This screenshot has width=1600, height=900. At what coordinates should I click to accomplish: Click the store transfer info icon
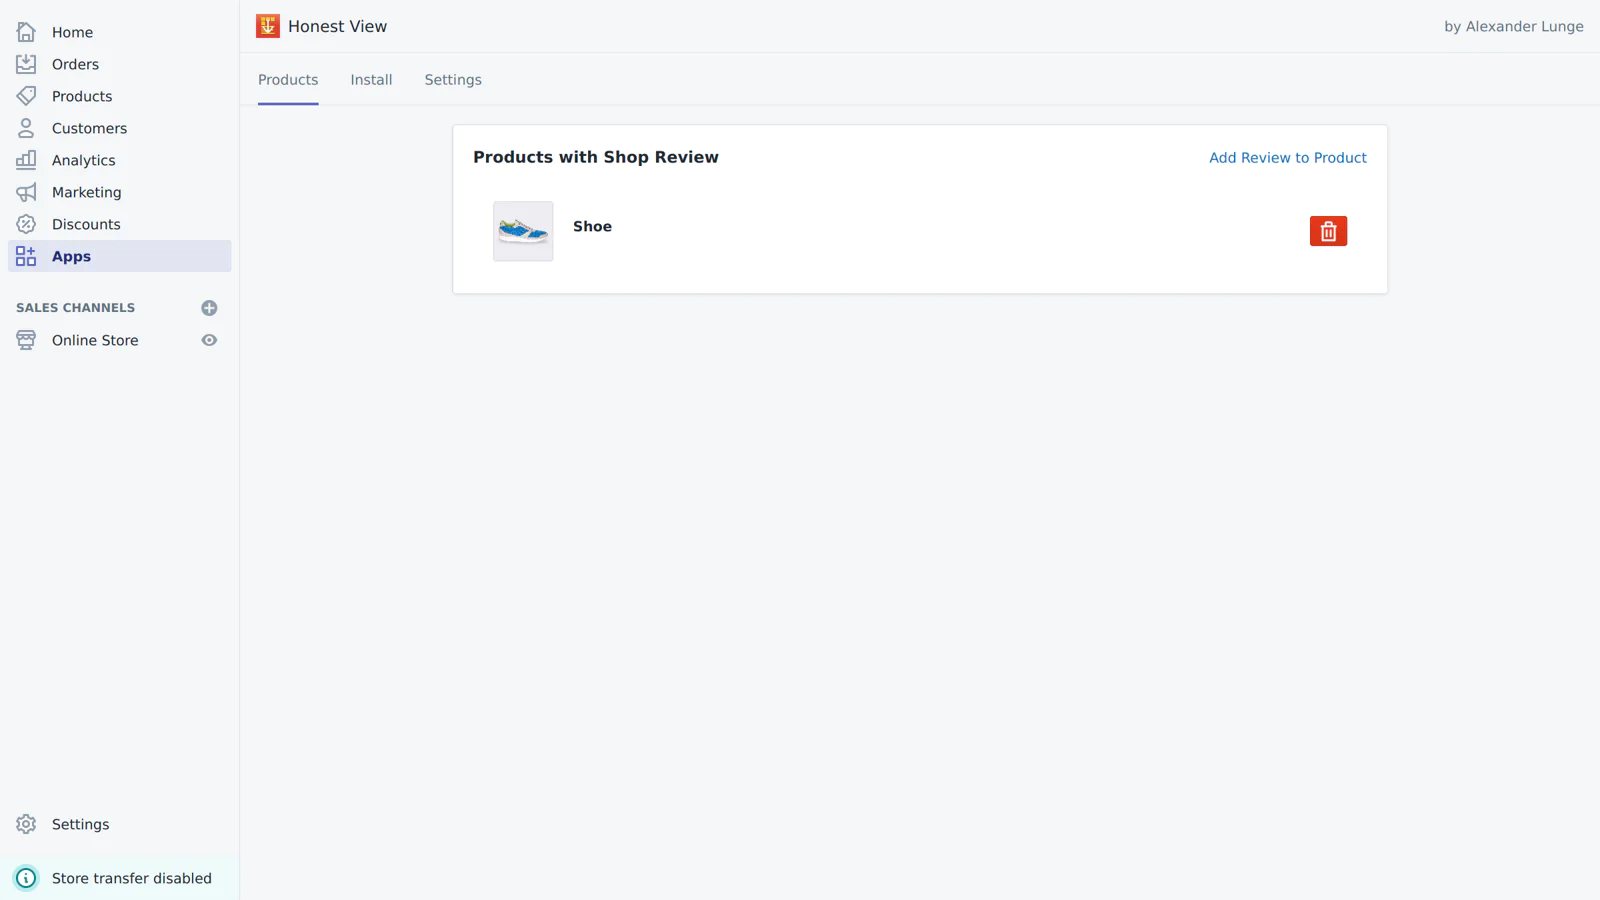point(26,878)
